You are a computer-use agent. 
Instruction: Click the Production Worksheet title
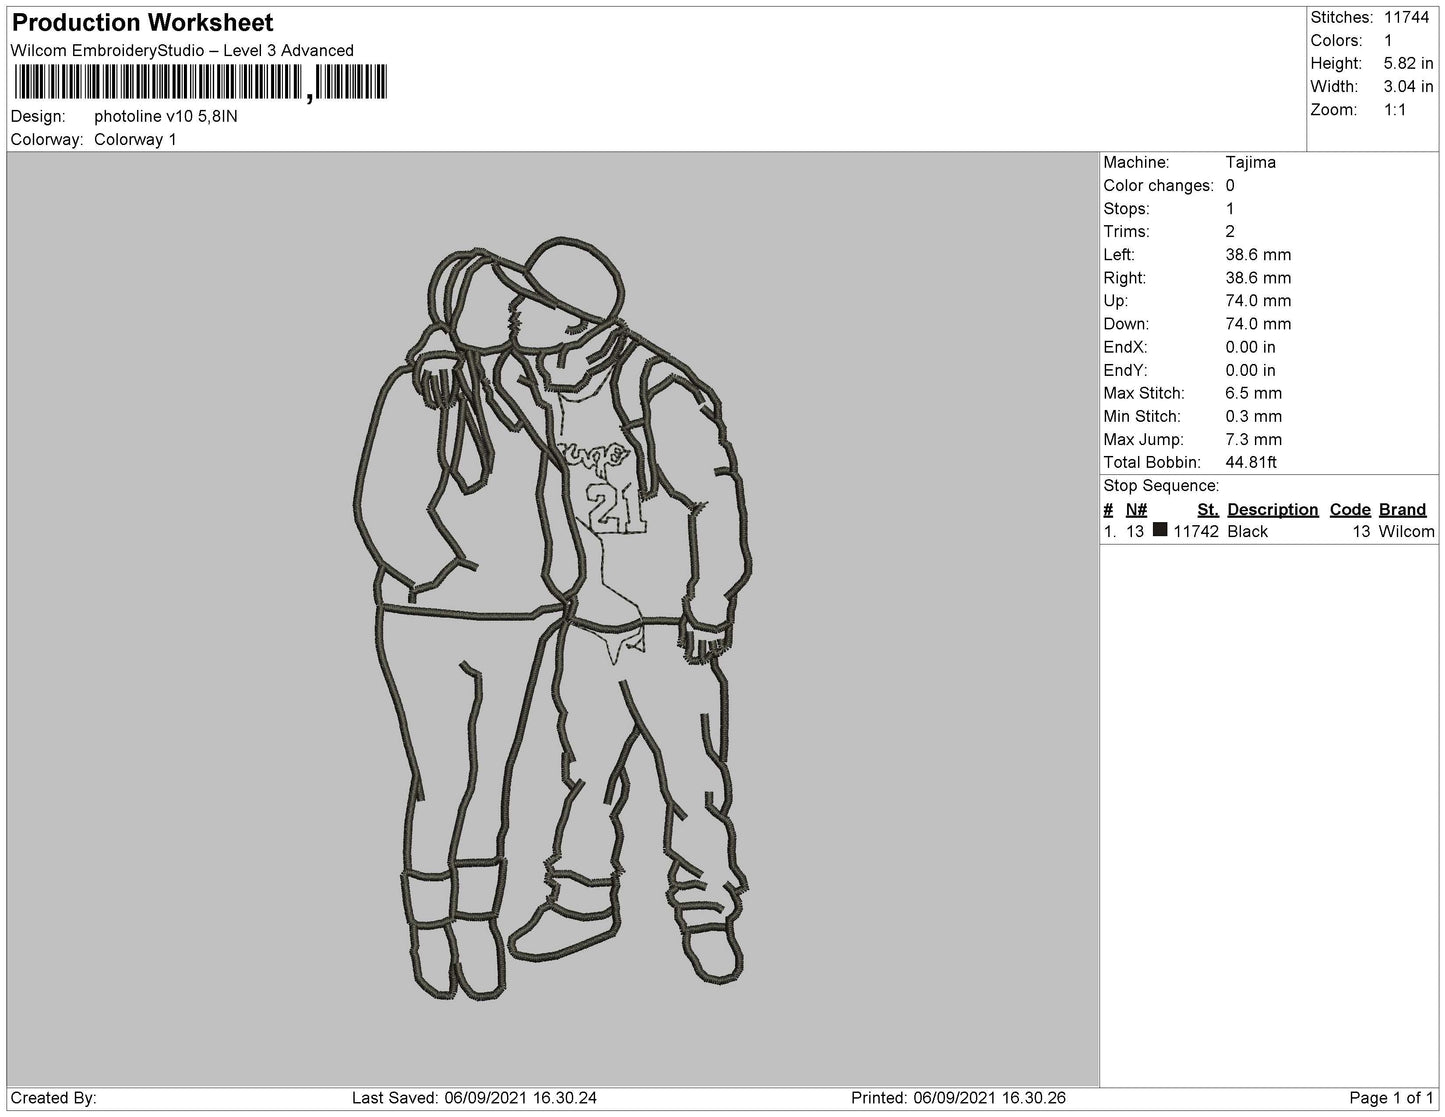pos(142,22)
